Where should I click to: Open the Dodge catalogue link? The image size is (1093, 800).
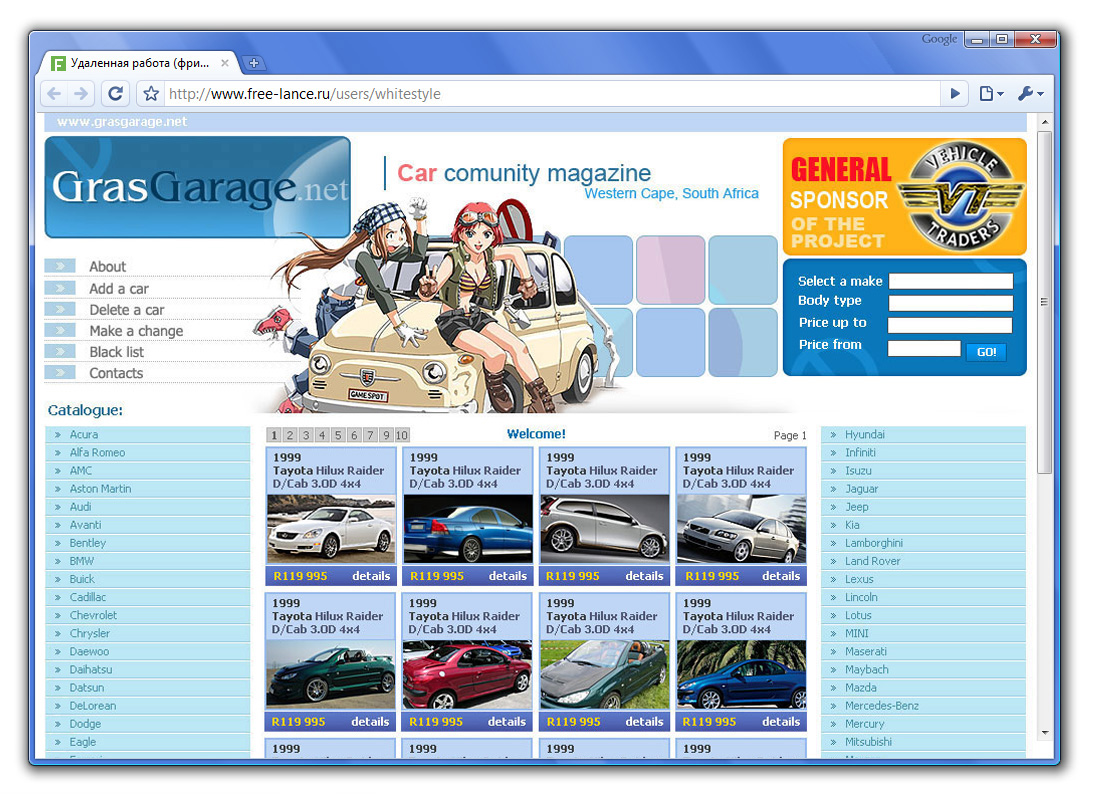(x=85, y=724)
